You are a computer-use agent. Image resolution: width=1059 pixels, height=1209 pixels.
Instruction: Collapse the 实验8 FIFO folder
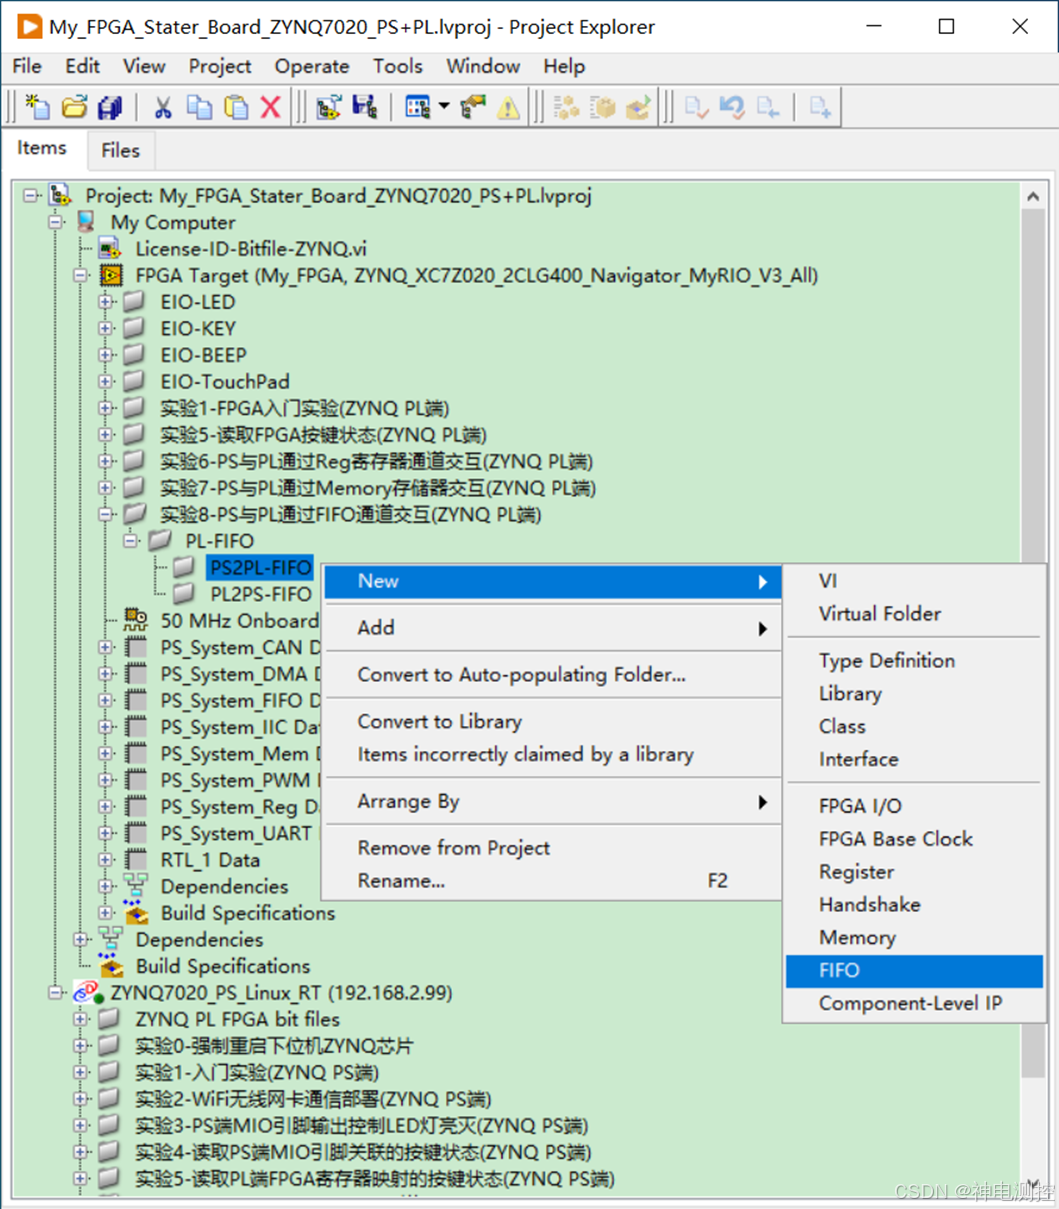[106, 514]
